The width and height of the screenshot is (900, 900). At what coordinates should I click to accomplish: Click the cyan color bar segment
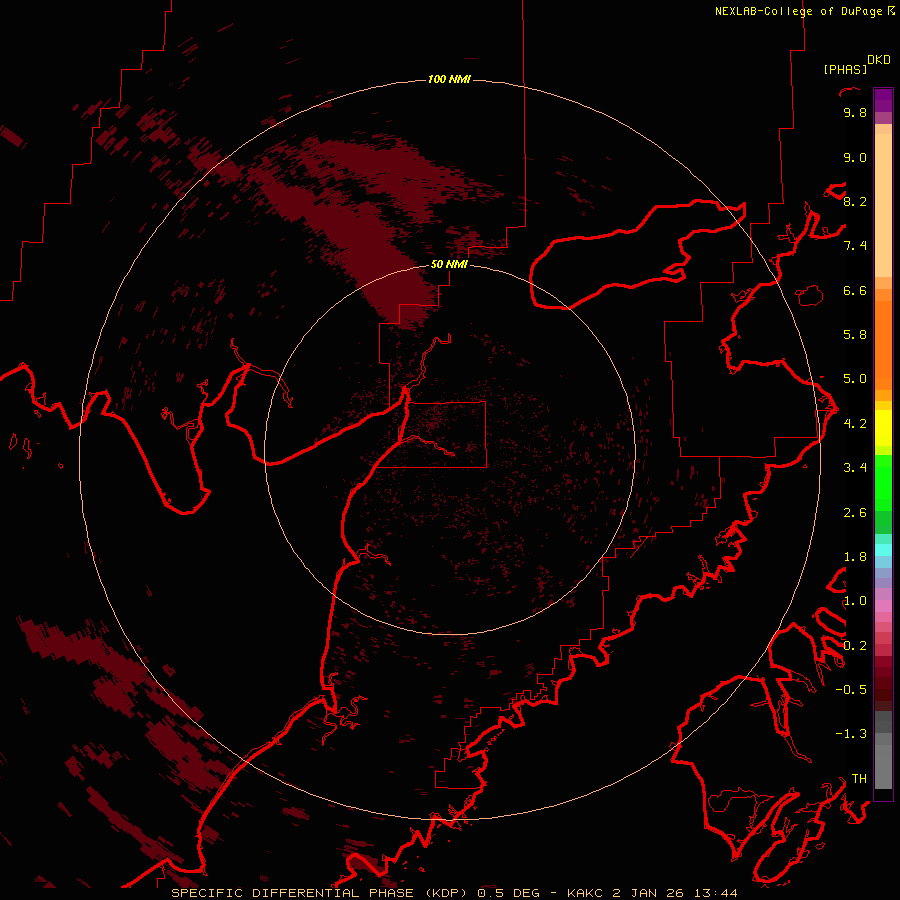pos(883,549)
